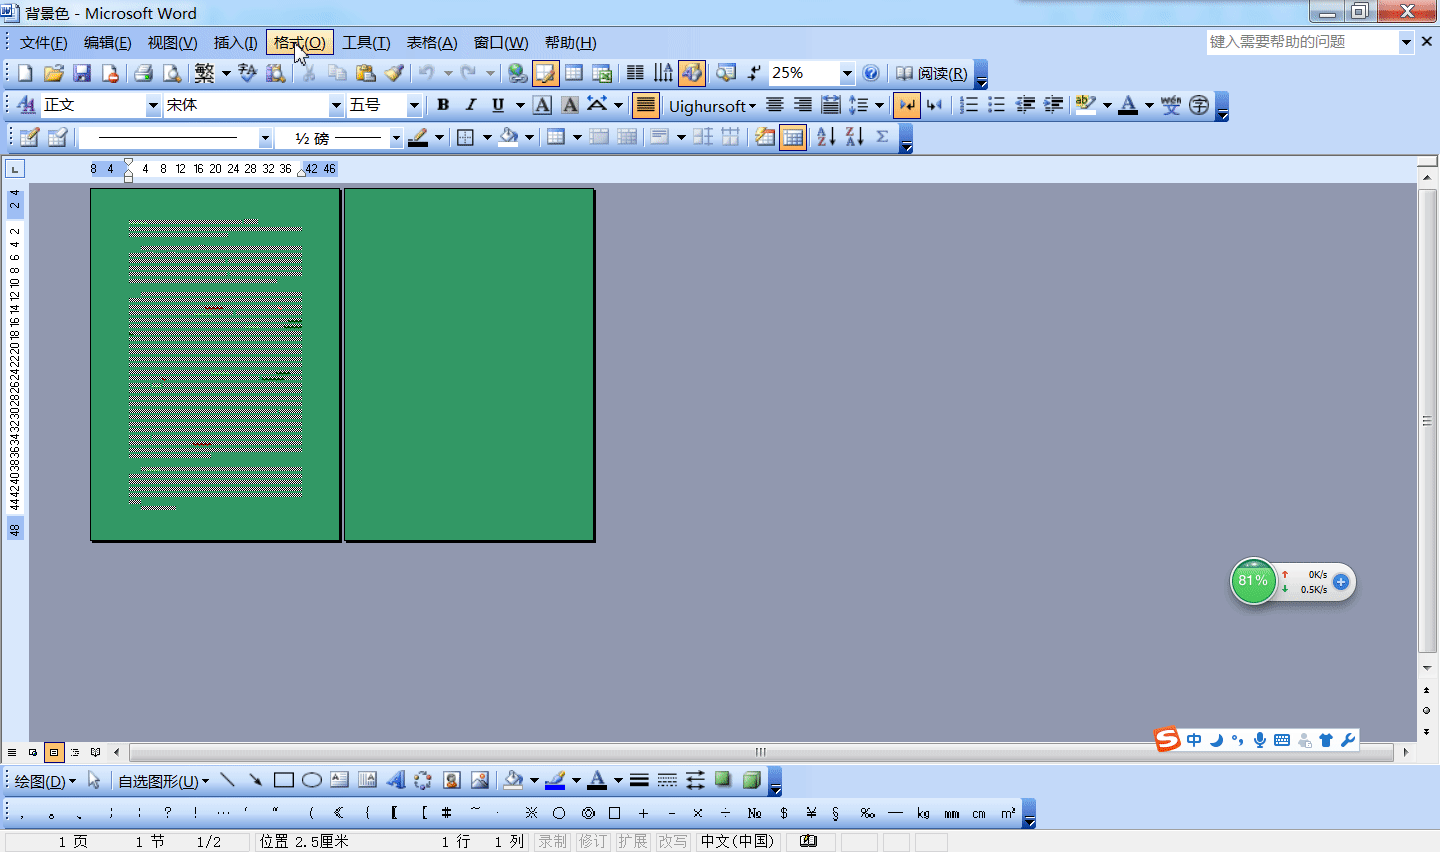Screen dimensions: 1440x852
Task: Open the 插入 Insert menu
Action: [236, 42]
